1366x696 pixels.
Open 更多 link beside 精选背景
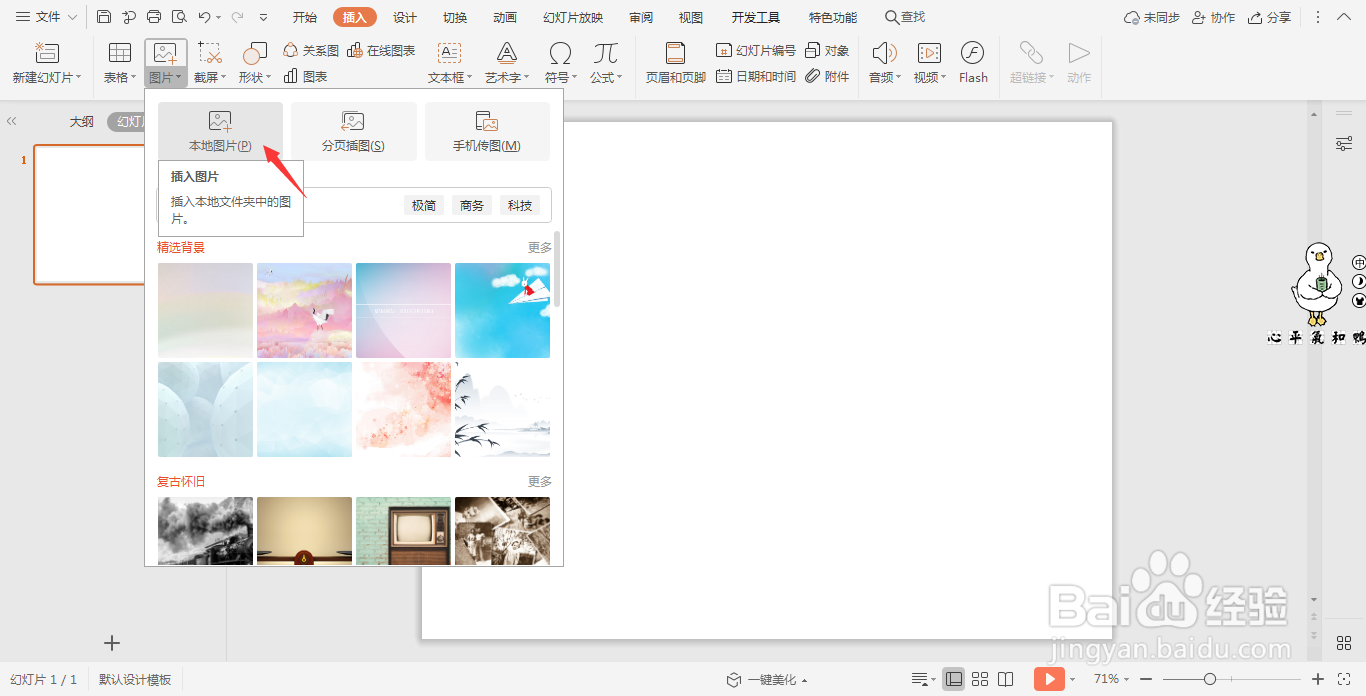[539, 246]
